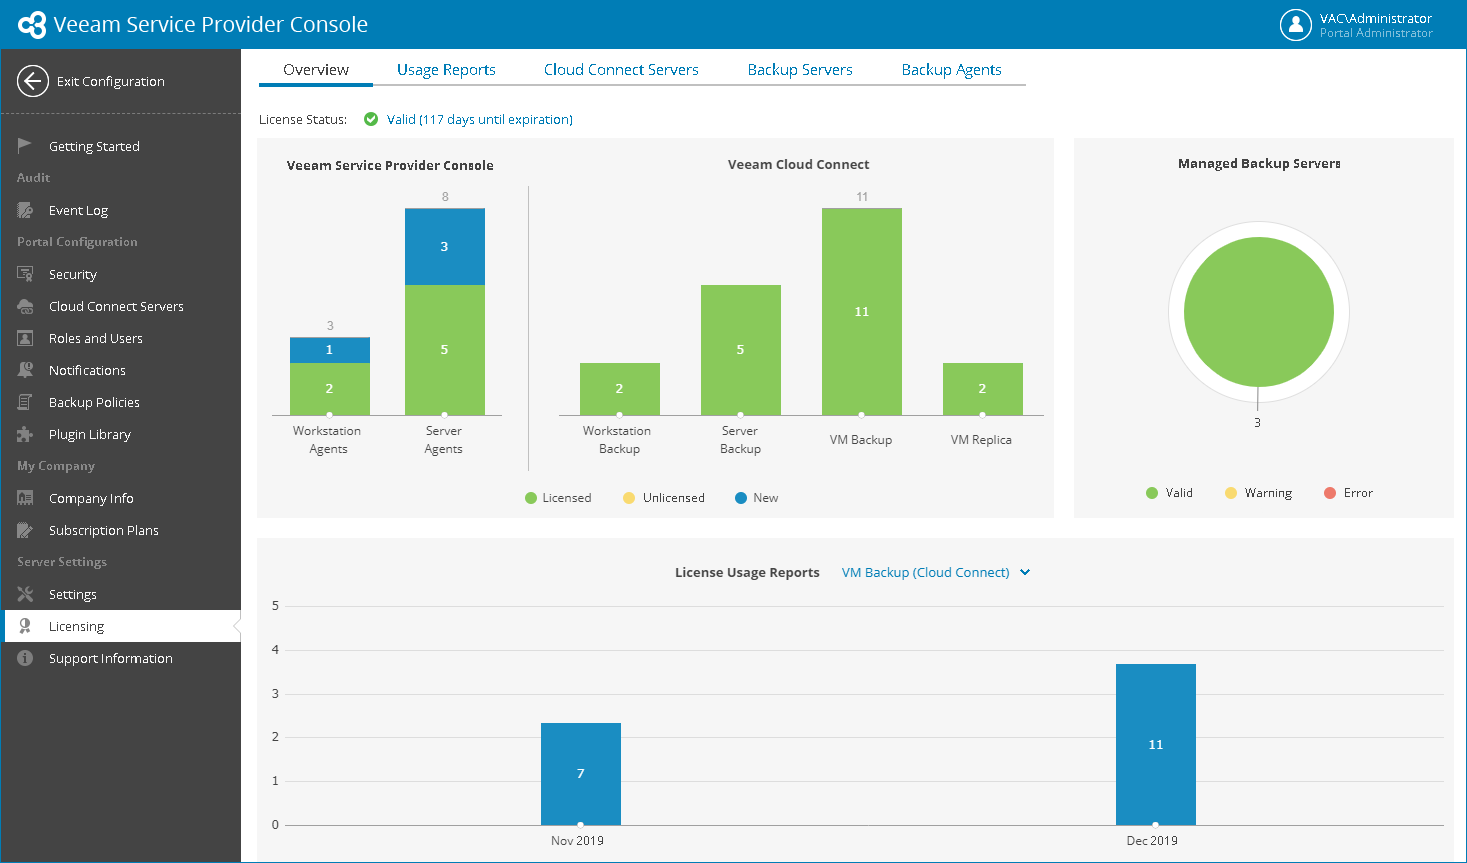This screenshot has height=863, width=1467.
Task: Click the Notifications icon
Action: pyautogui.click(x=25, y=370)
